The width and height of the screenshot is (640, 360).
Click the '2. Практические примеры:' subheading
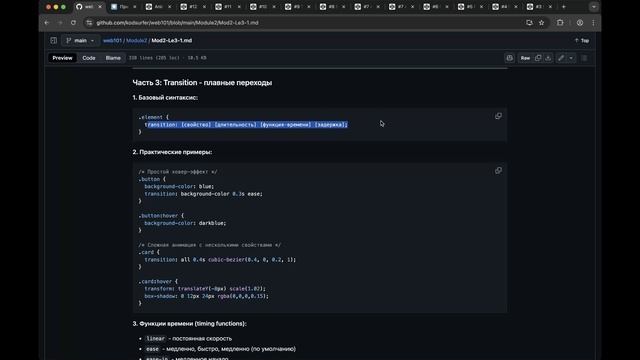coord(172,152)
